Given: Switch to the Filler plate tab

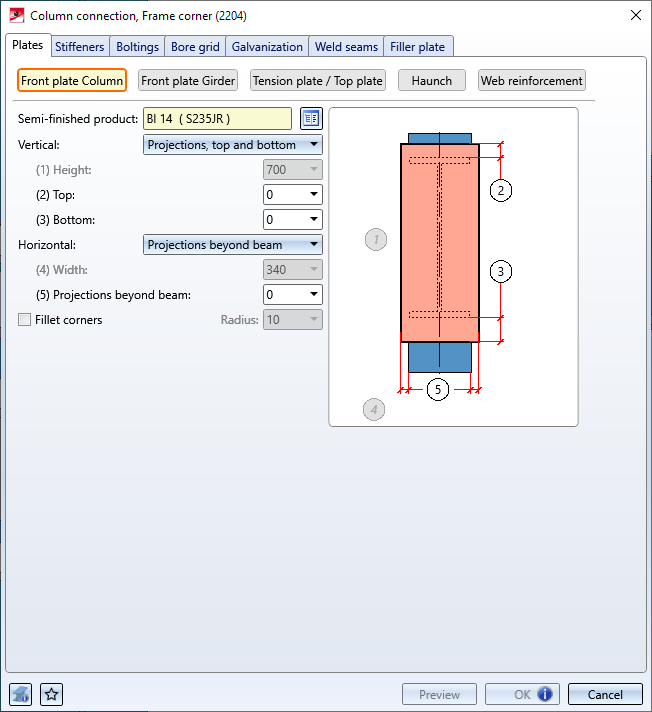Looking at the screenshot, I should point(417,47).
